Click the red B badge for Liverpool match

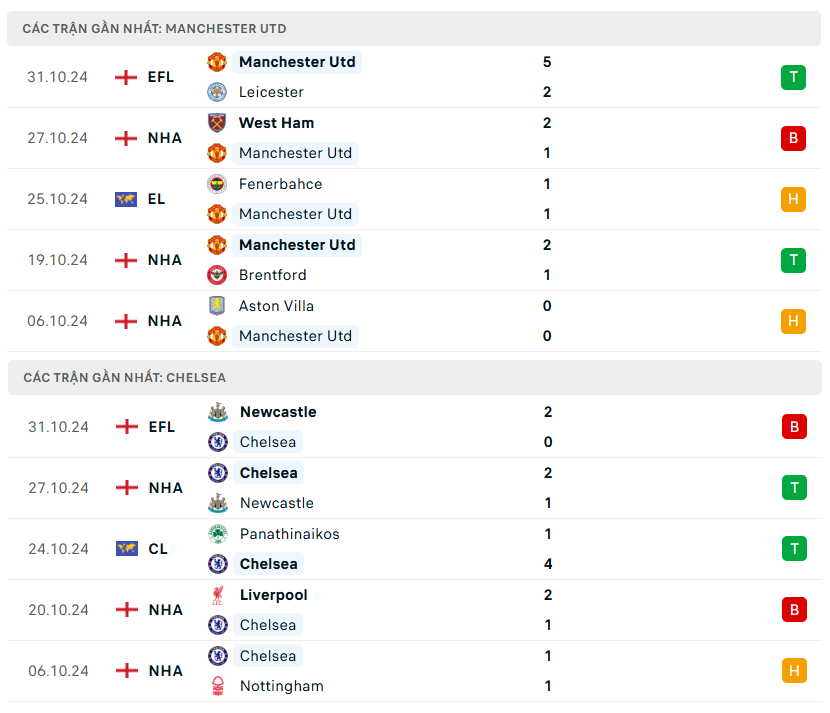click(793, 610)
